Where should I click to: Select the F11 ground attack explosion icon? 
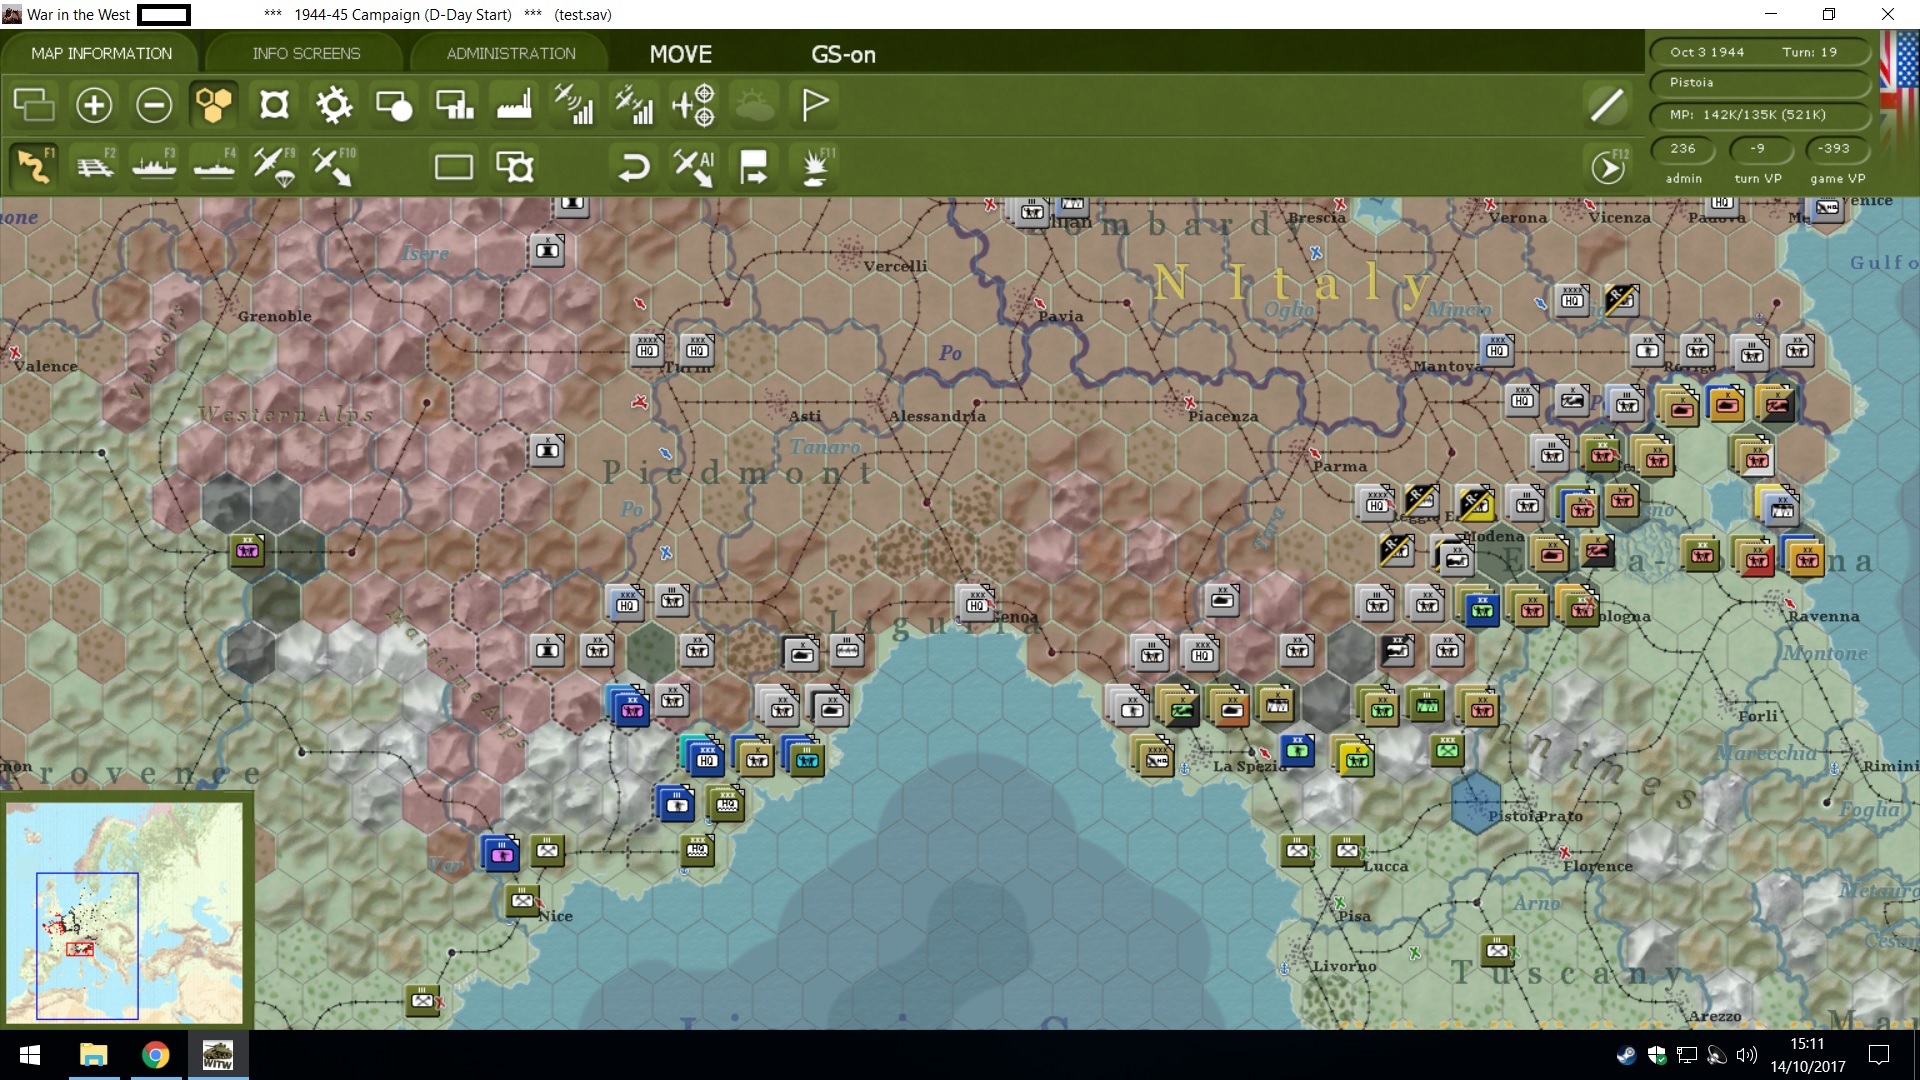pos(816,166)
